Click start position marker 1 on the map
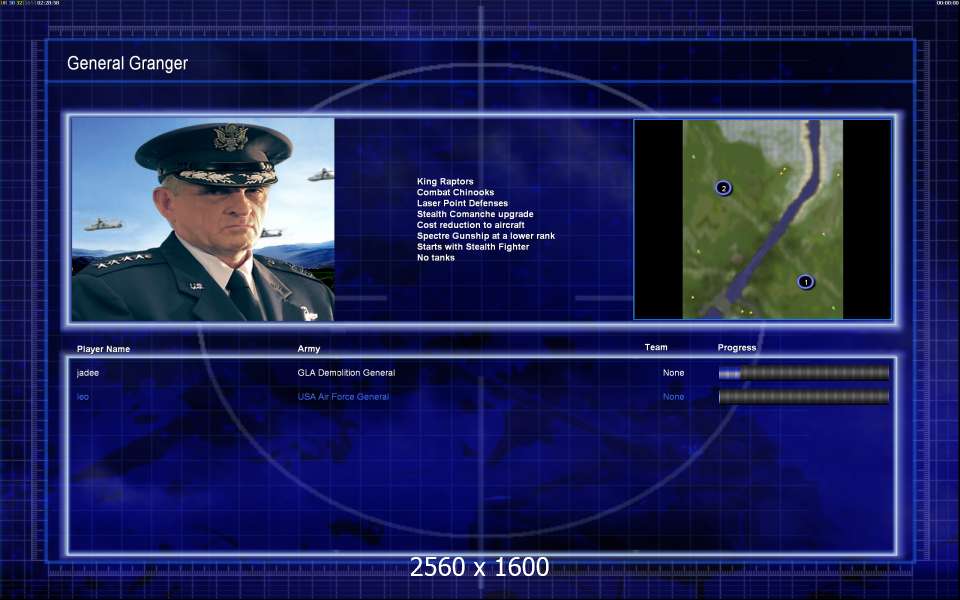This screenshot has height=600, width=960. point(806,282)
